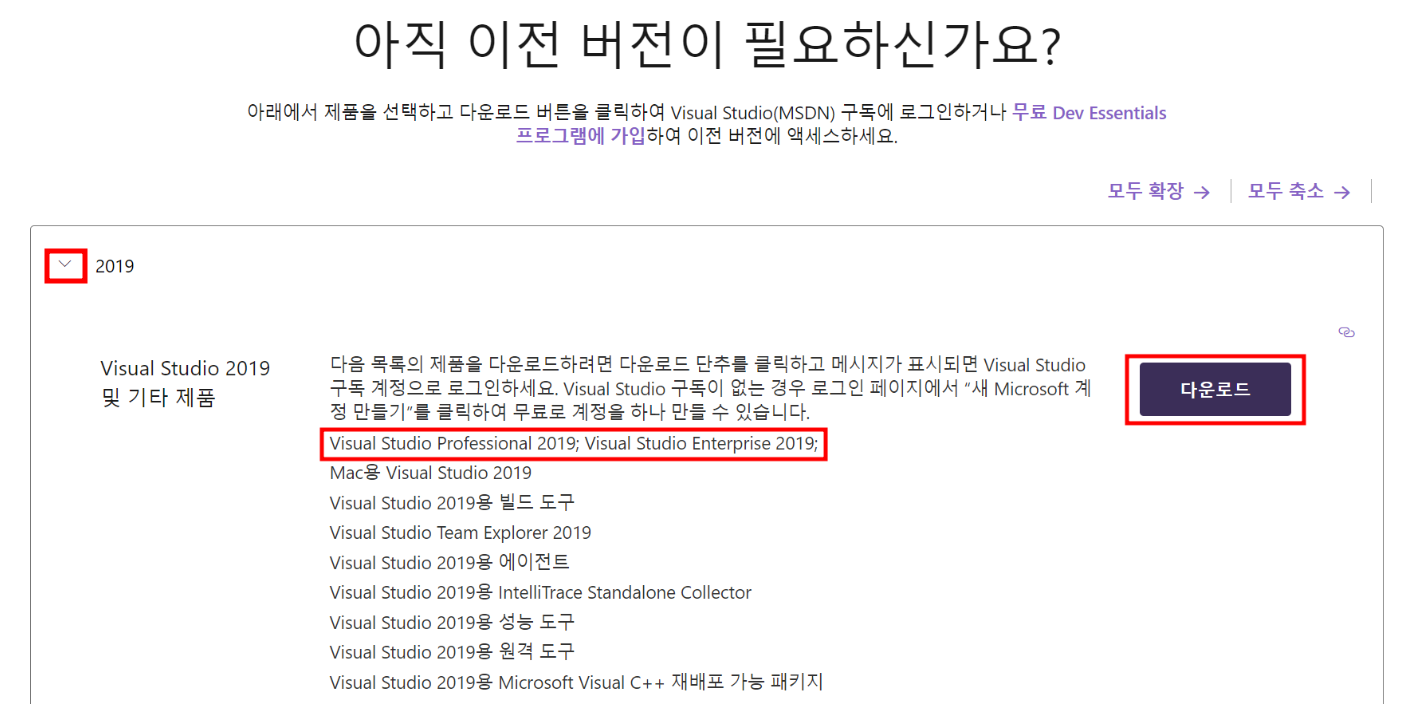Select Visual Studio 2019용 에이전트 item

click(450, 563)
